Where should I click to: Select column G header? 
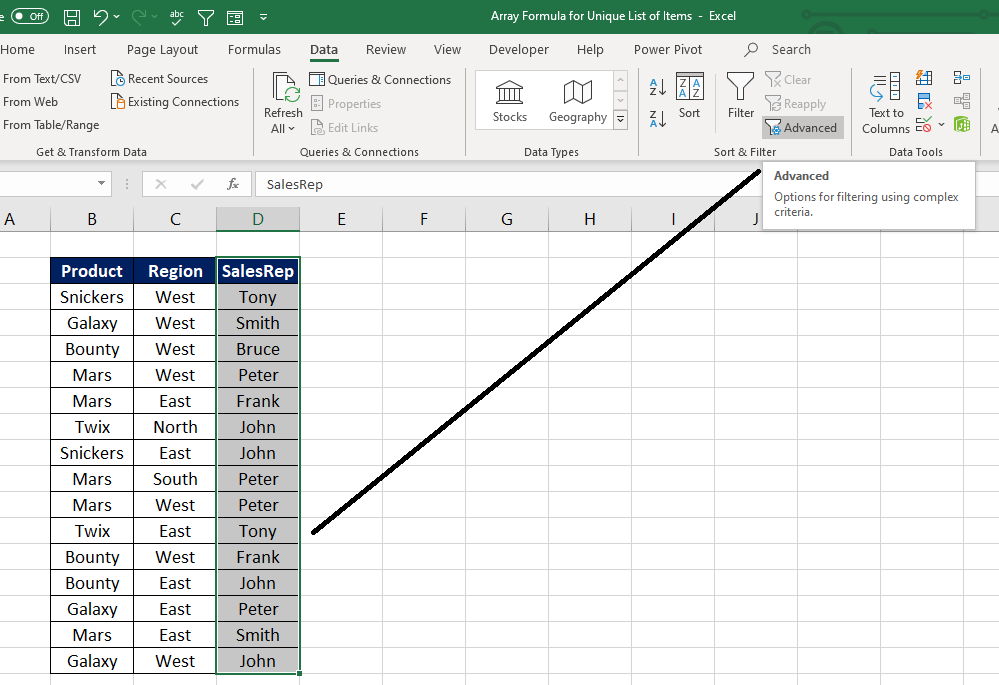tap(507, 219)
